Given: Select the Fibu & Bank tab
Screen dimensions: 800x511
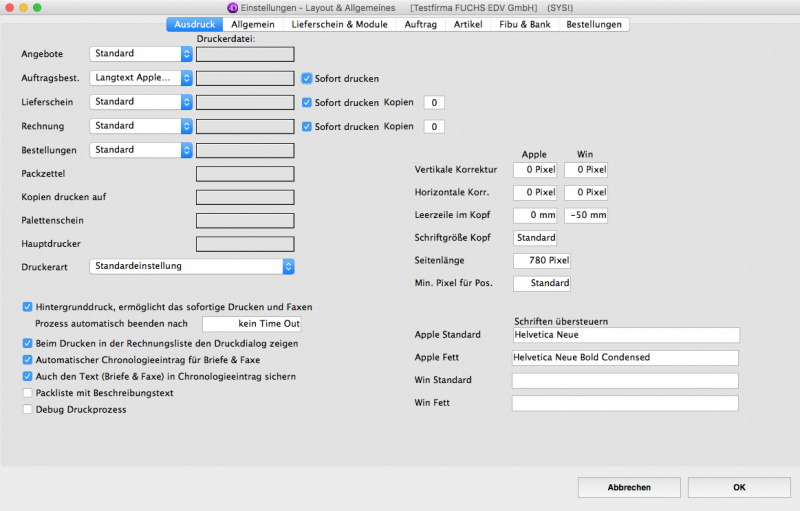Looking at the screenshot, I should [525, 24].
